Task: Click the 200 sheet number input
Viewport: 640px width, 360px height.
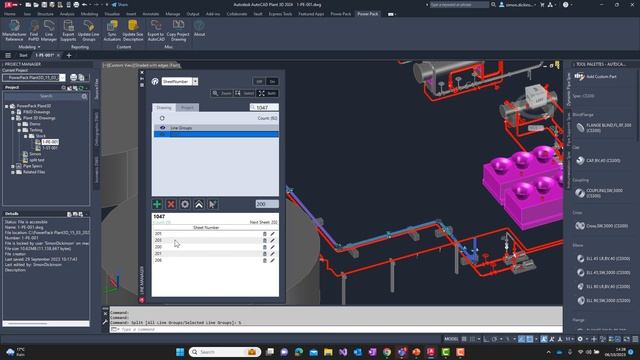Action: pos(267,204)
